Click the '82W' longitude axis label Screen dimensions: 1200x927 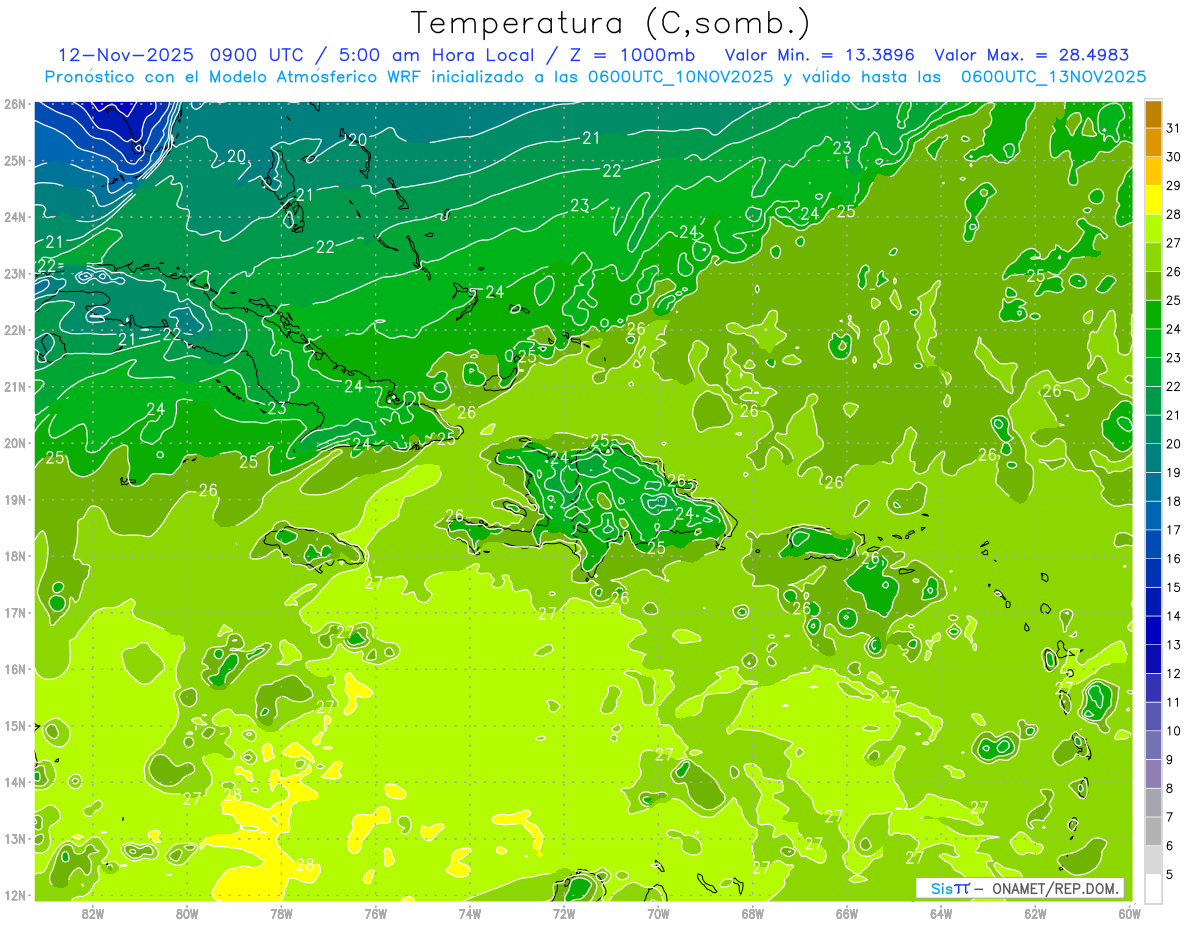click(93, 913)
